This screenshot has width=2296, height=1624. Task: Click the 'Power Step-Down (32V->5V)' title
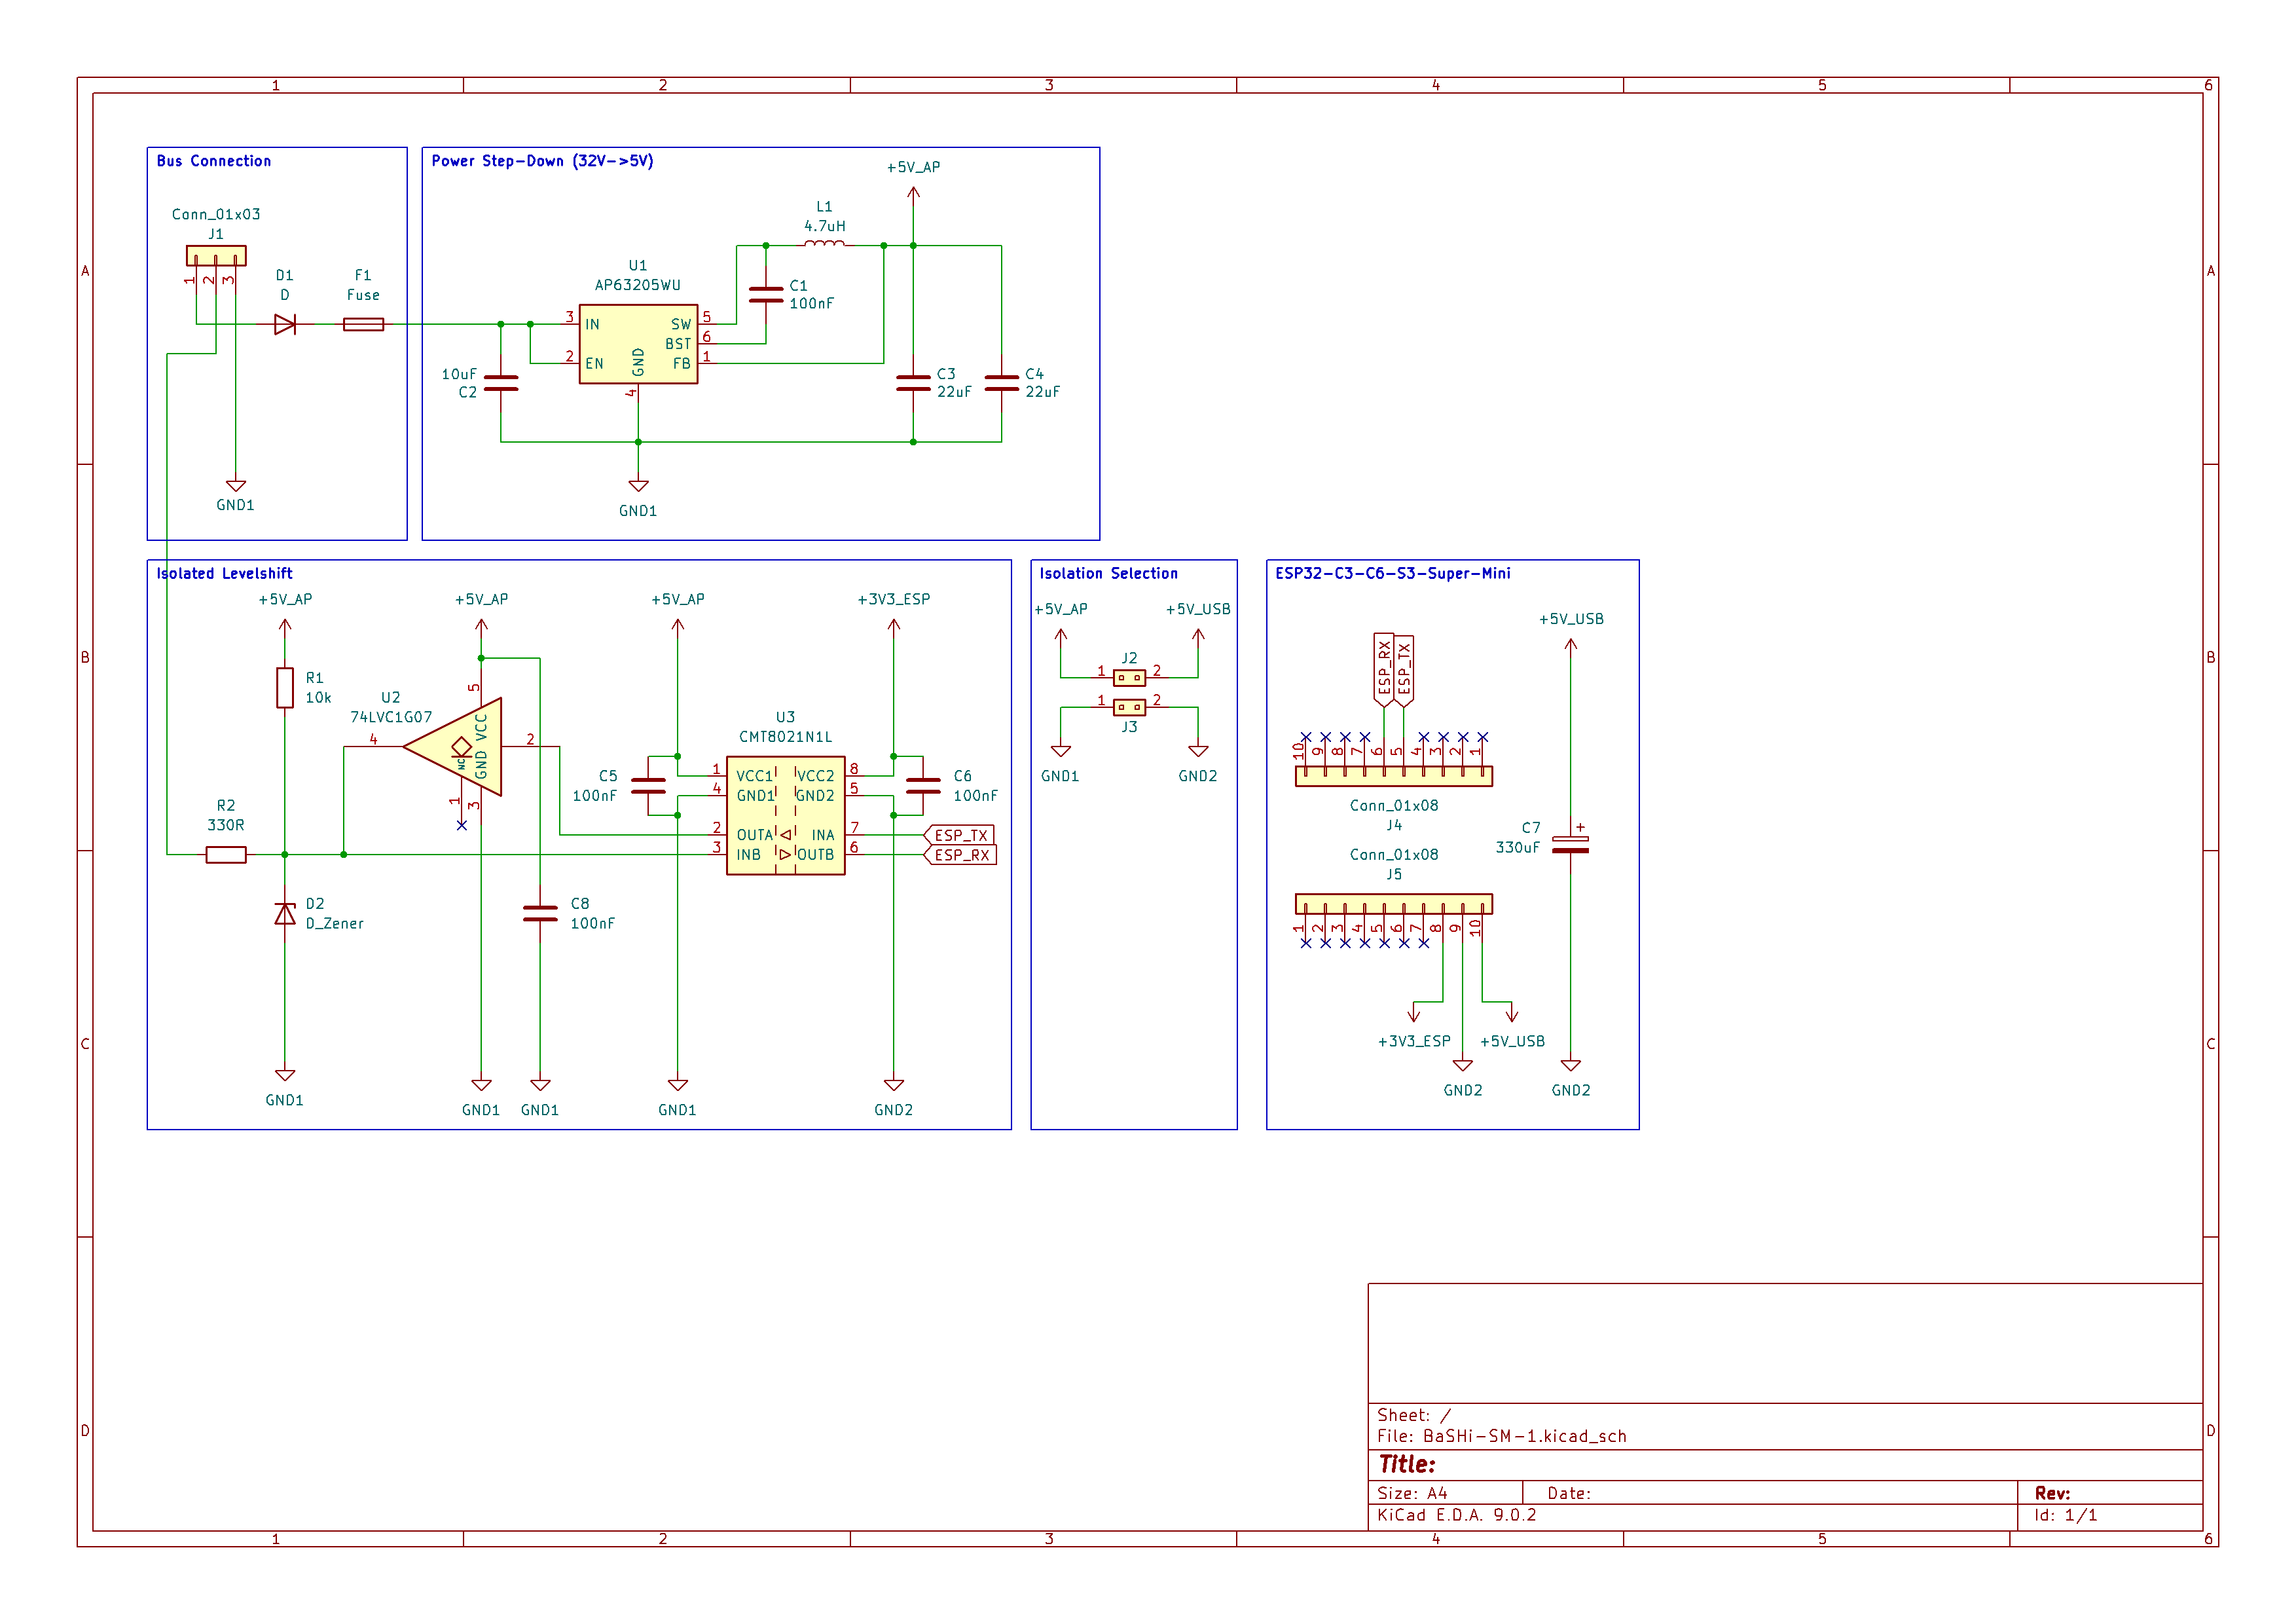[542, 161]
